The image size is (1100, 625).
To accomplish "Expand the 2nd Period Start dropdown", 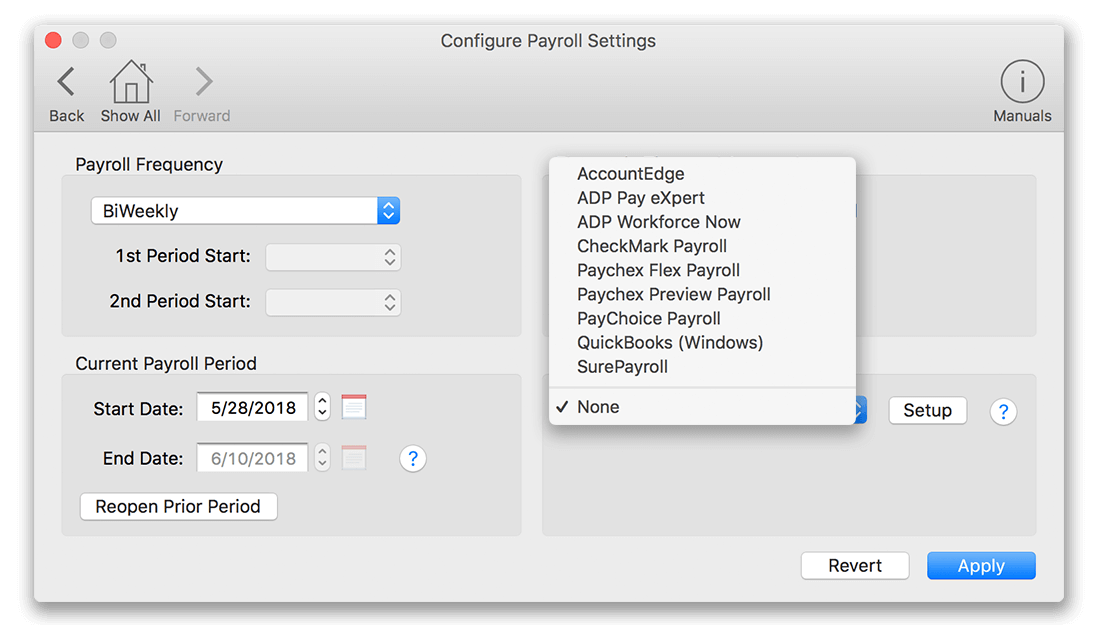I will [333, 302].
